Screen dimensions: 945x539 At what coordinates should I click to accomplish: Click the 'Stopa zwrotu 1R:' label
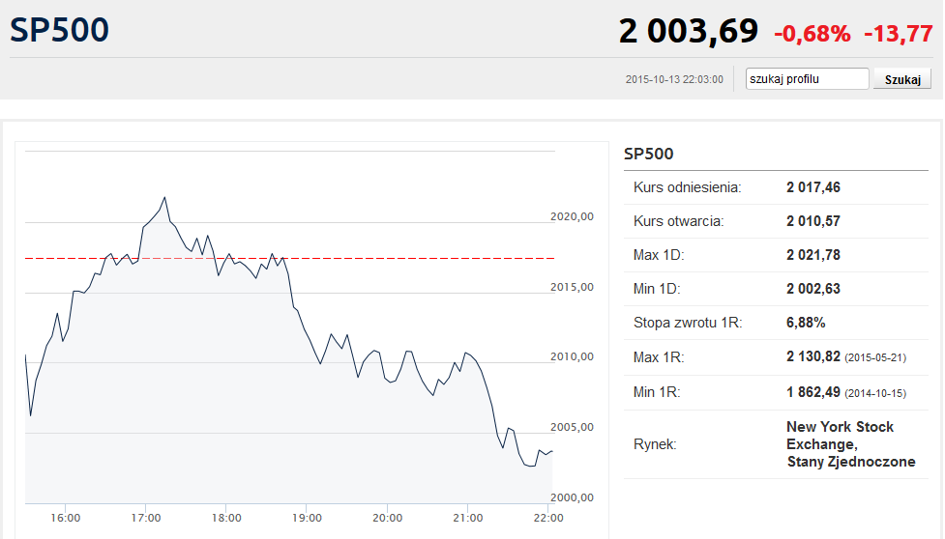click(688, 323)
